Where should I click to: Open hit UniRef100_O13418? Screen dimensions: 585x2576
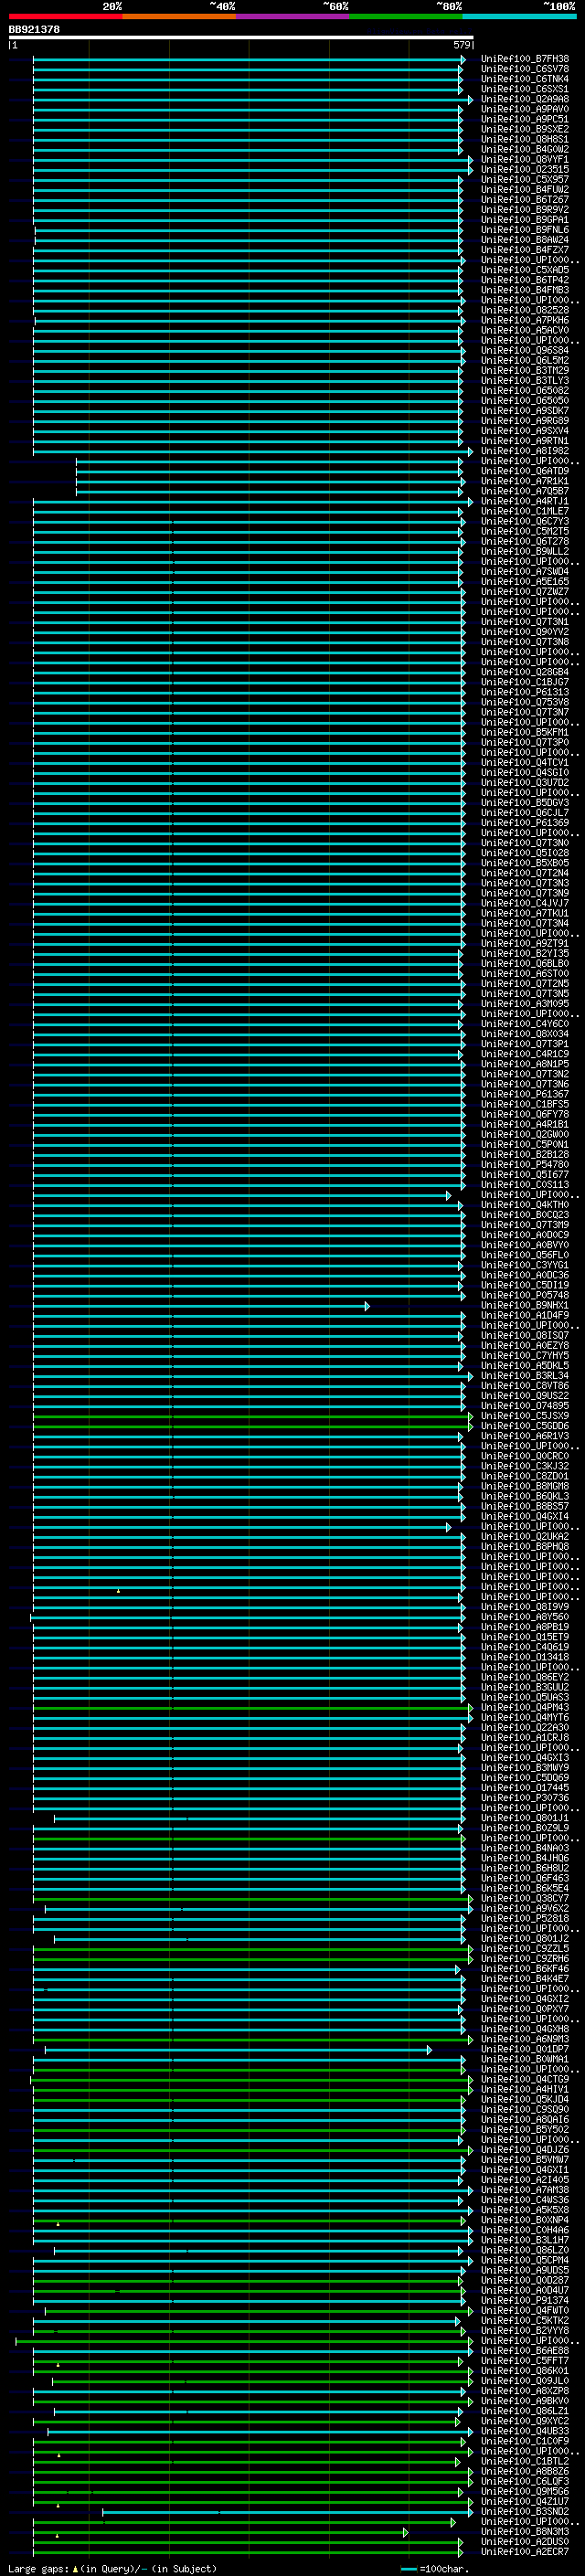click(524, 1658)
